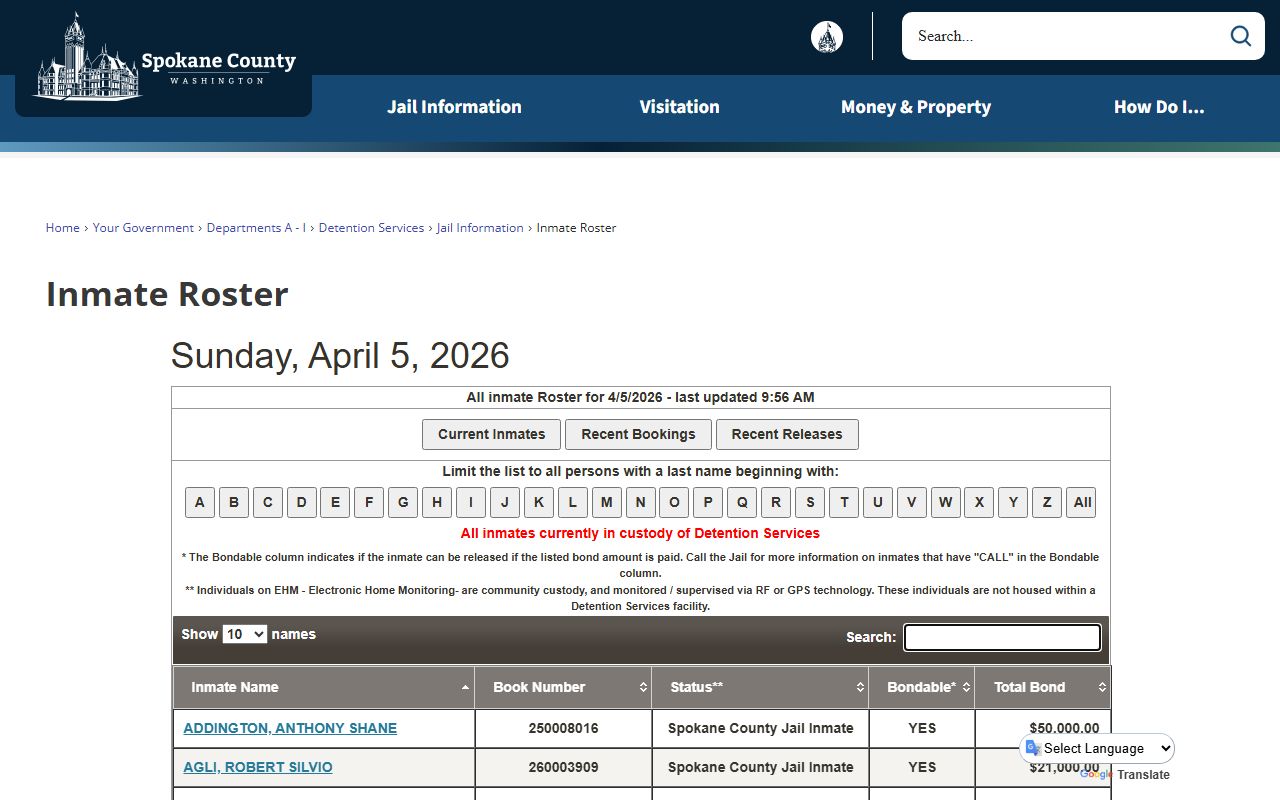Sort the Status column
1280x800 pixels.
860,688
